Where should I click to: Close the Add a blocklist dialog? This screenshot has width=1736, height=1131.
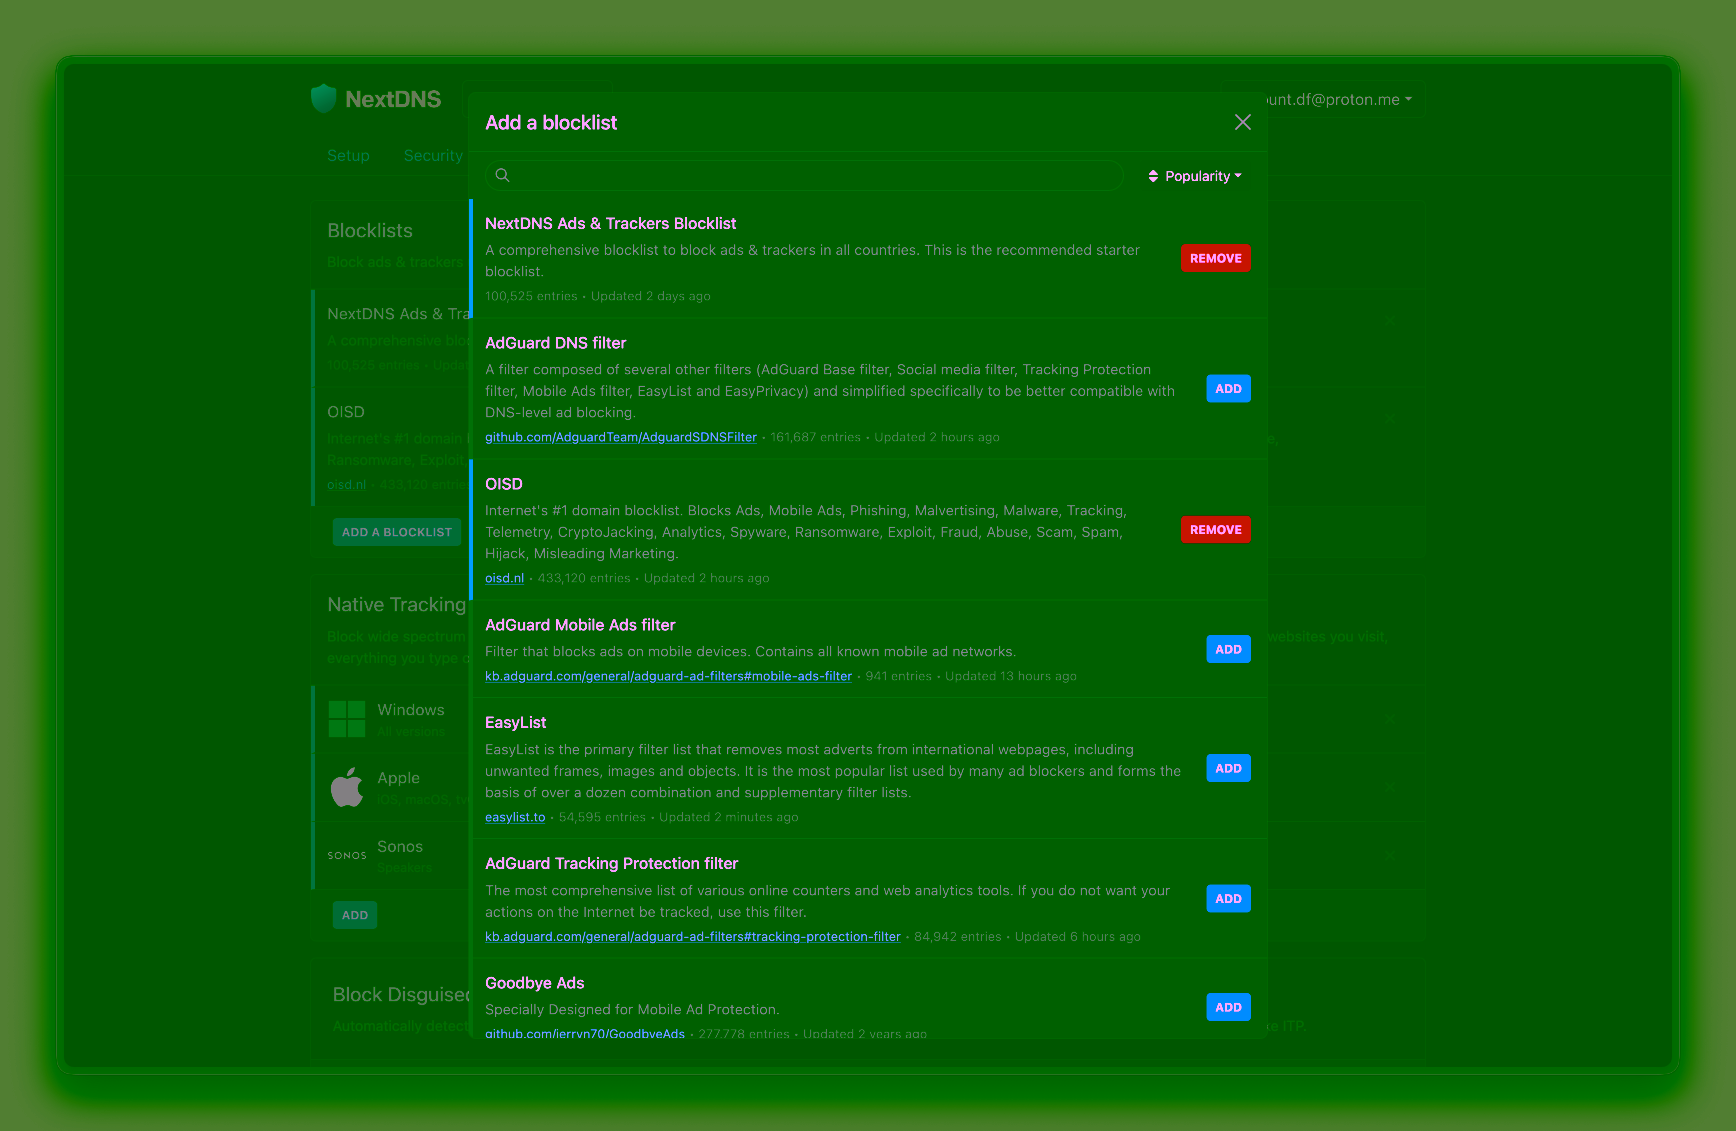(1243, 122)
